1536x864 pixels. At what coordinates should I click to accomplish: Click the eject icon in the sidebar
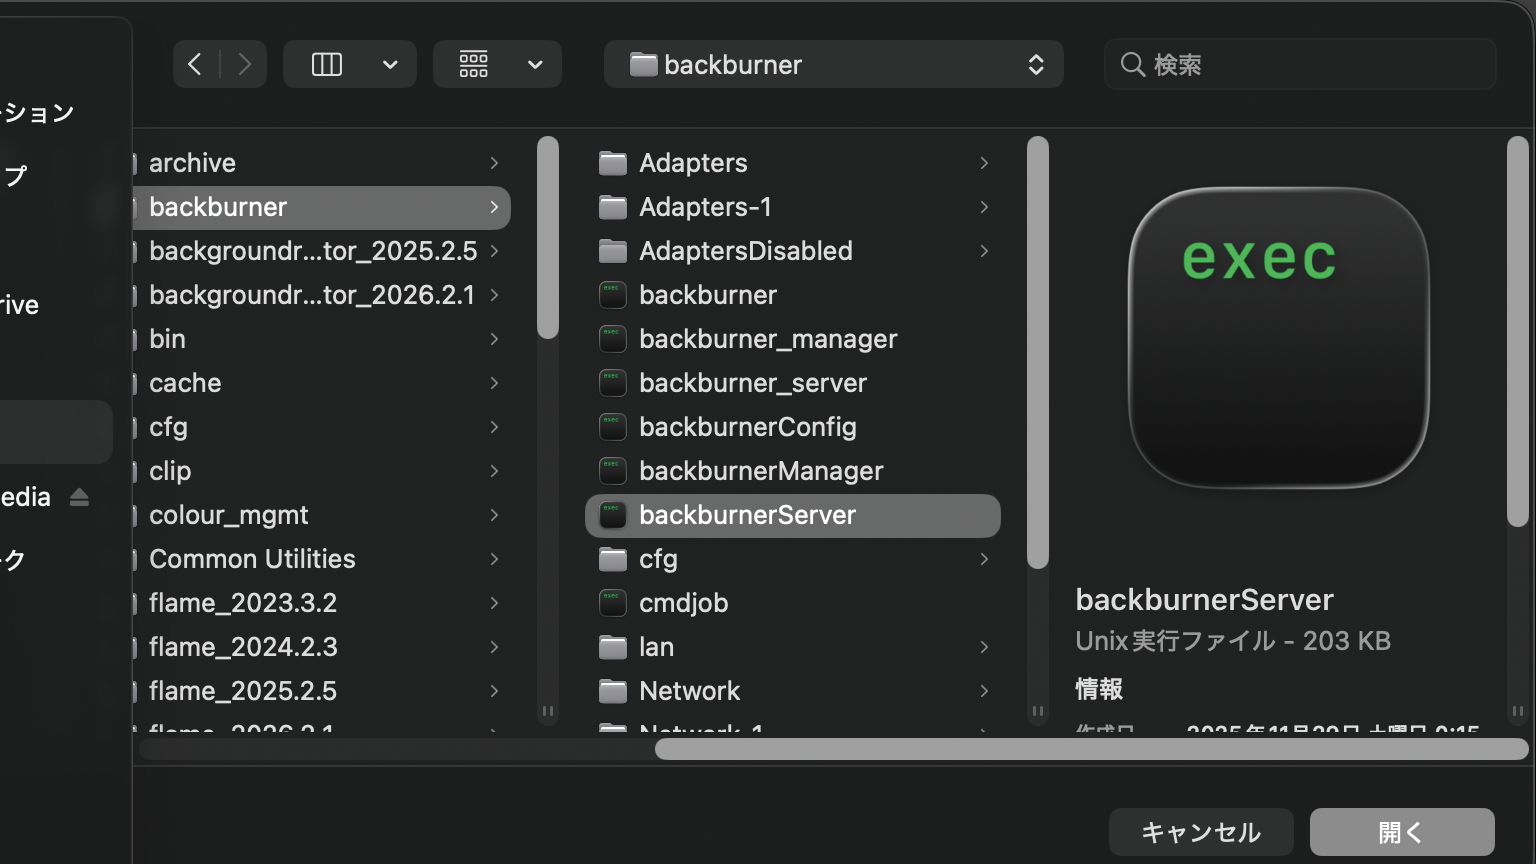point(80,497)
